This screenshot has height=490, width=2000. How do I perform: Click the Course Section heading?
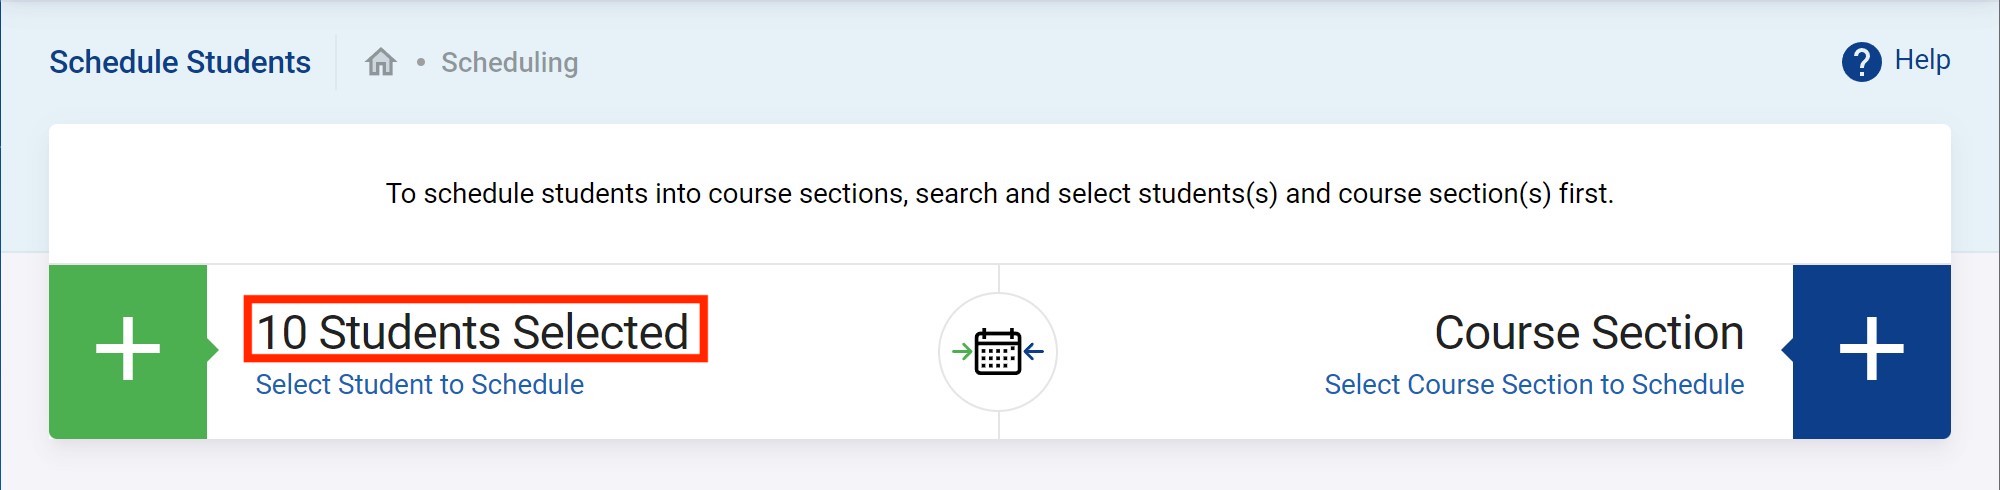click(1588, 332)
